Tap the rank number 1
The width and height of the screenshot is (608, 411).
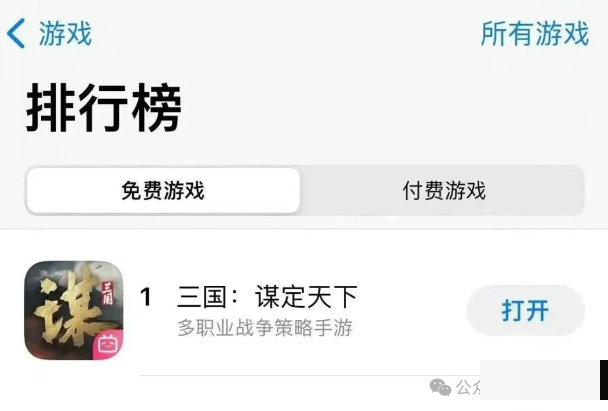146,297
